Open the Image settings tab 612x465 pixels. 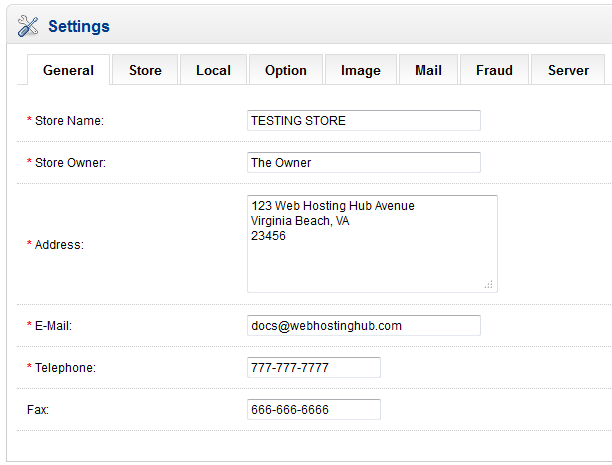click(x=360, y=70)
